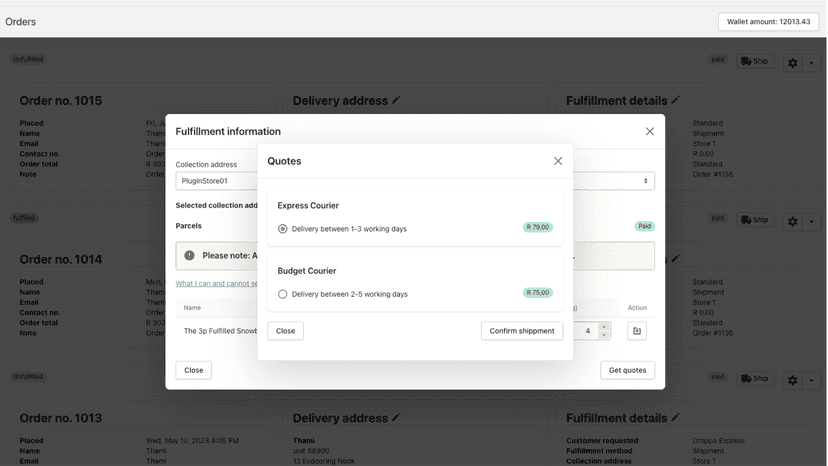Select Express Courier delivery radio option
Screen dimensions: 828x466
click(x=283, y=229)
